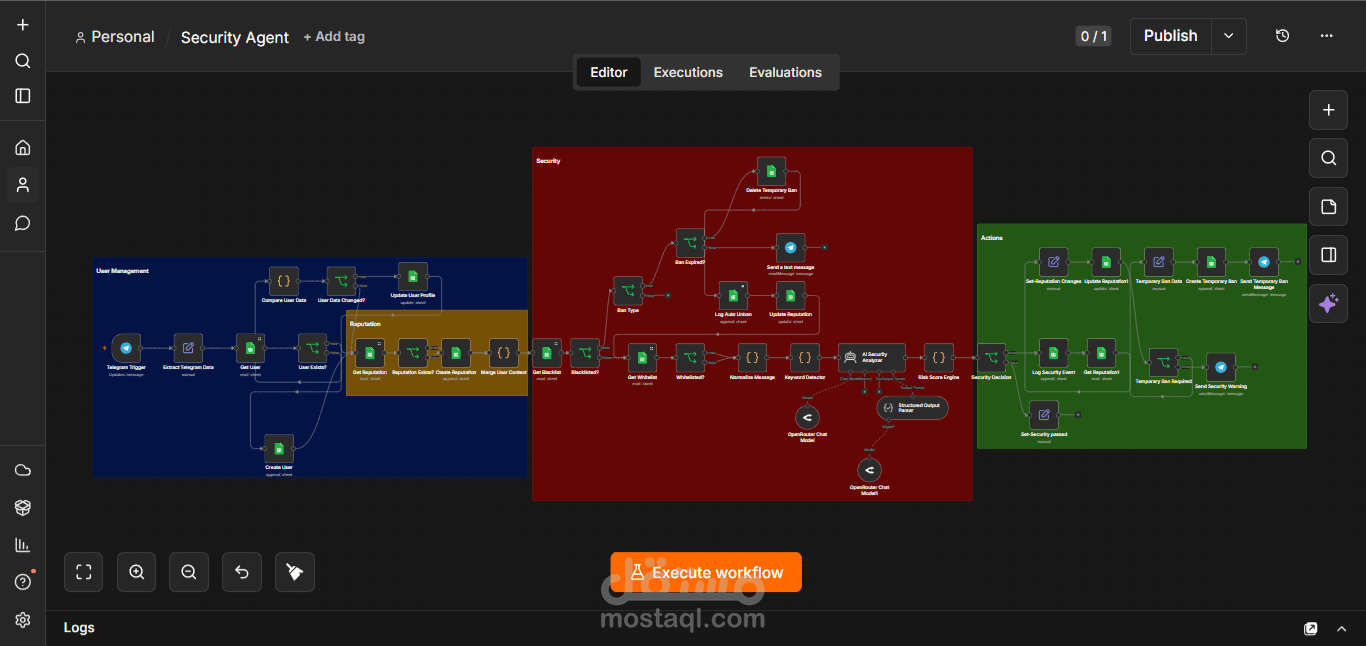Select the Compare User Data code node

coord(284,281)
